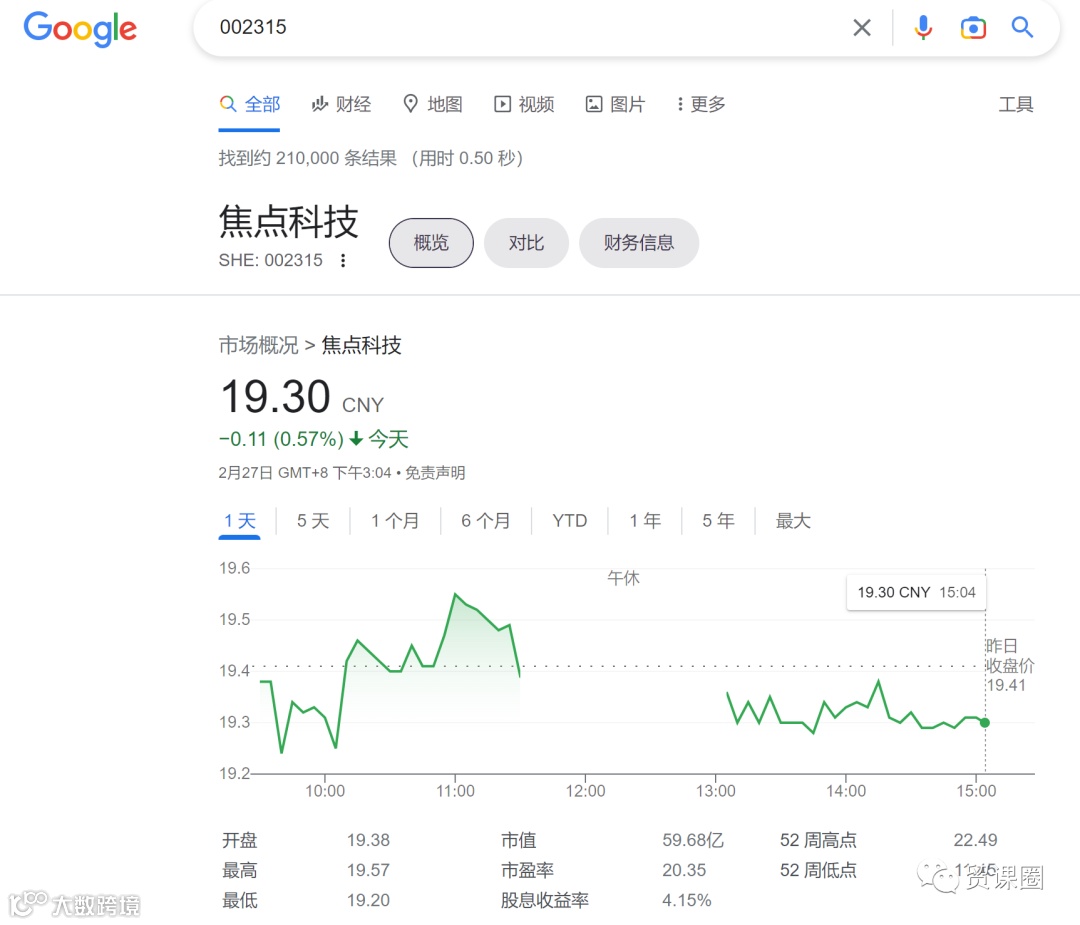Screen dimensions: 1080x925
Task: Switch to the 地图 tab
Action: 433,105
